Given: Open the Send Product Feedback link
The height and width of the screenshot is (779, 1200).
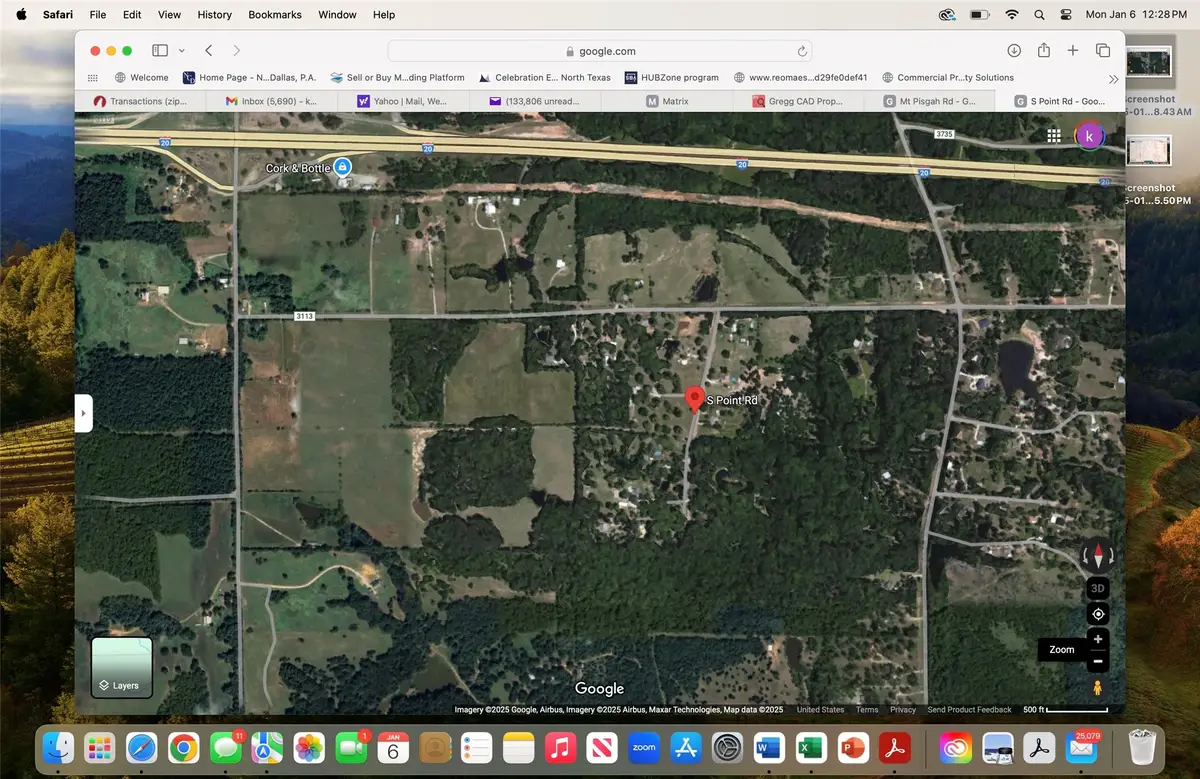Looking at the screenshot, I should (x=969, y=709).
